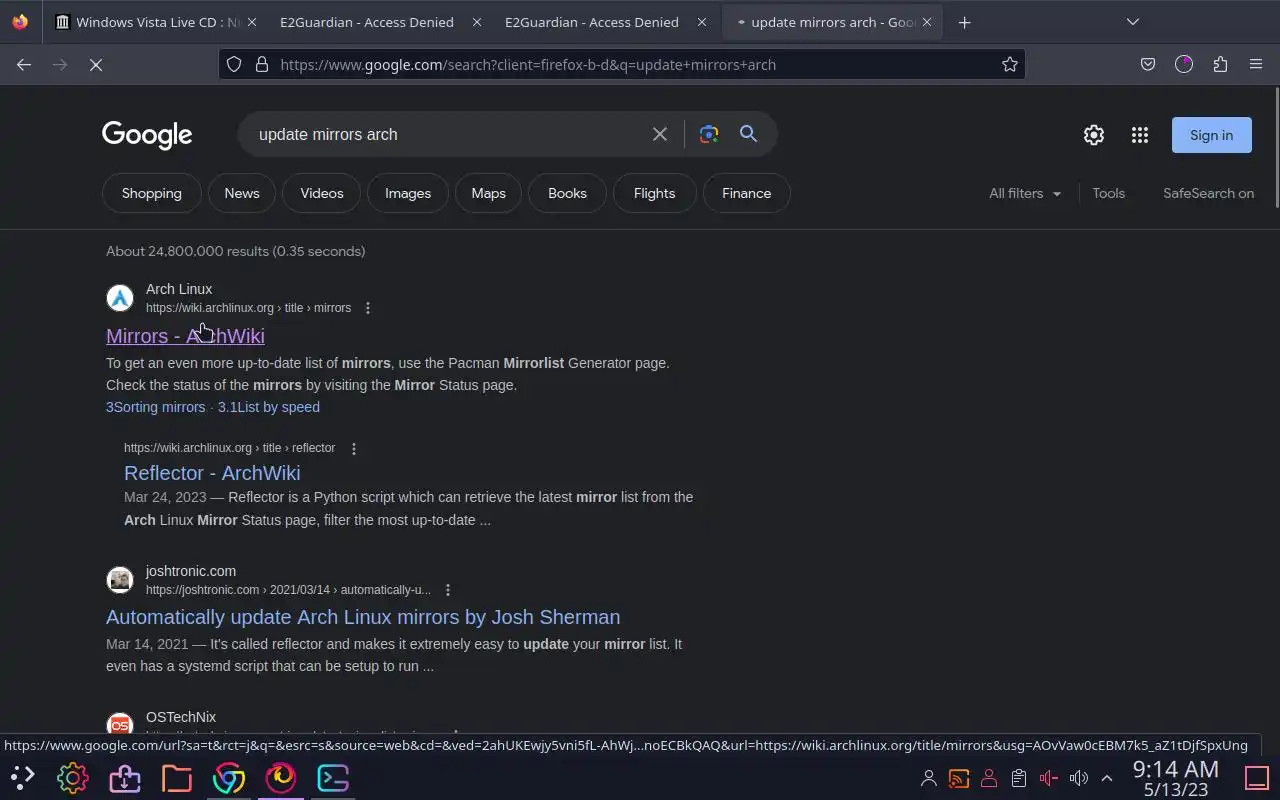Expand hidden system tray icons
The height and width of the screenshot is (800, 1280).
(x=1107, y=778)
